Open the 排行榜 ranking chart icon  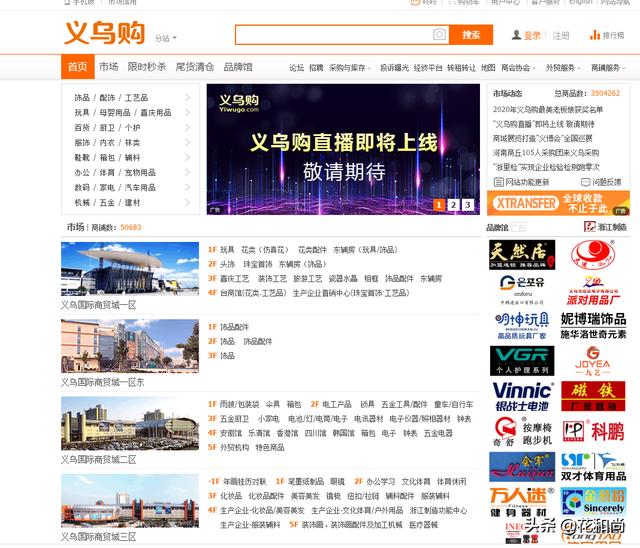click(x=594, y=35)
